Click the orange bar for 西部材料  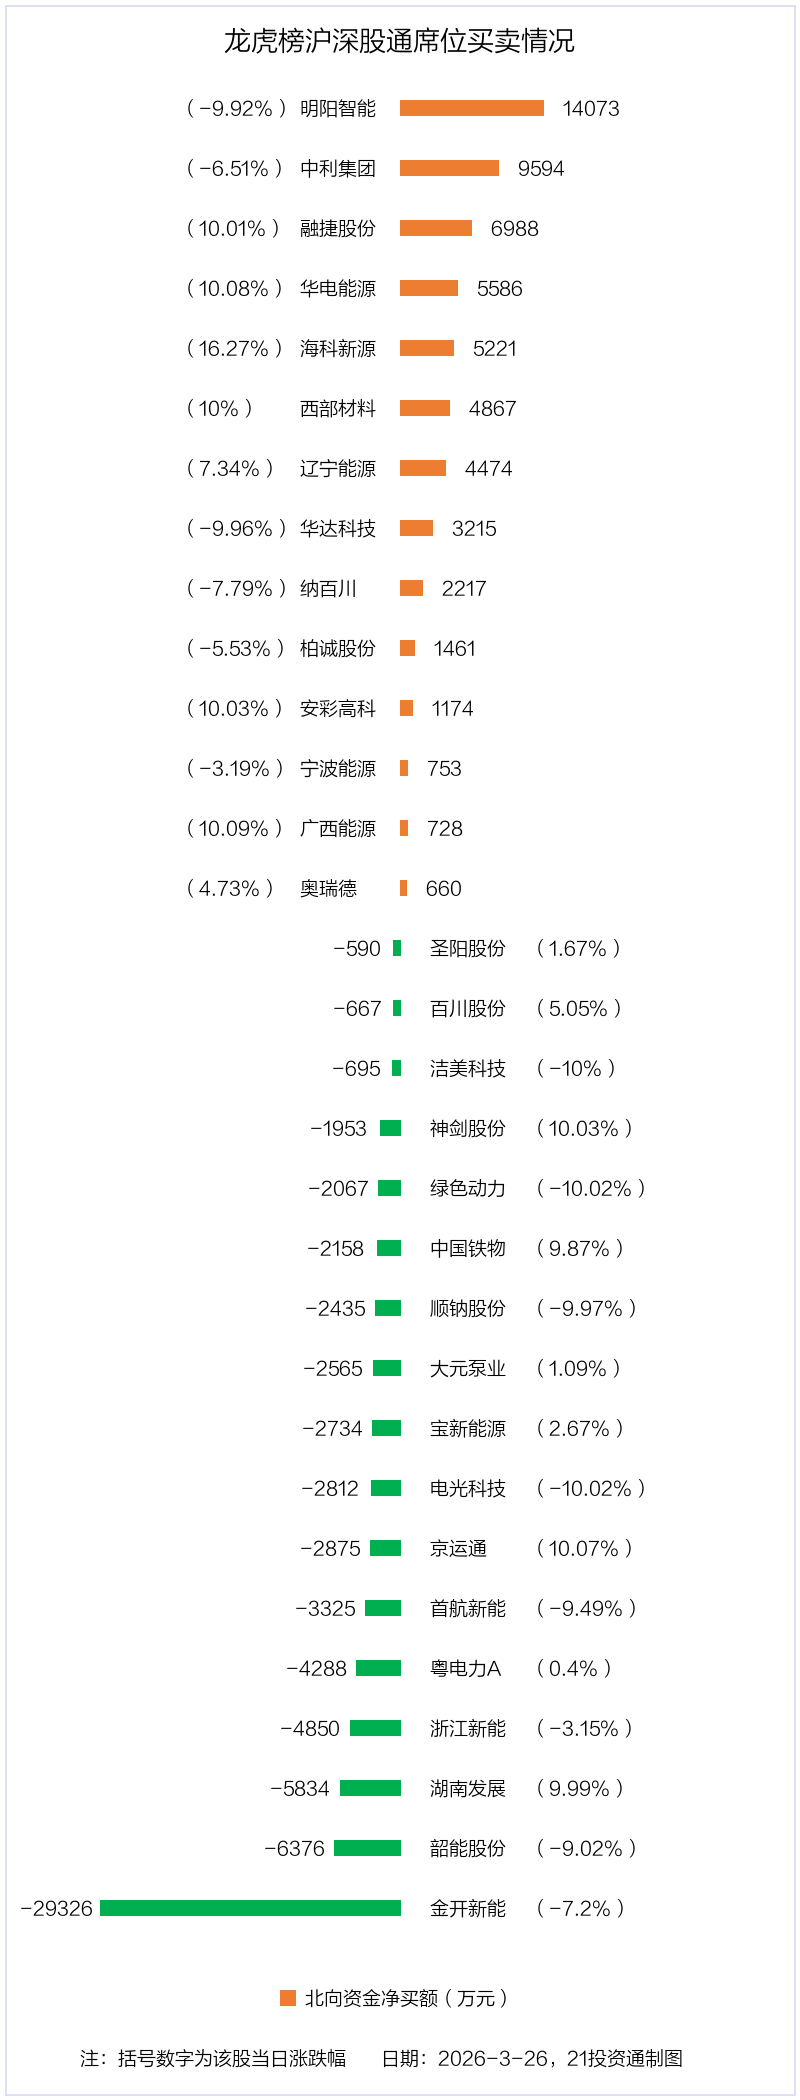coord(425,408)
